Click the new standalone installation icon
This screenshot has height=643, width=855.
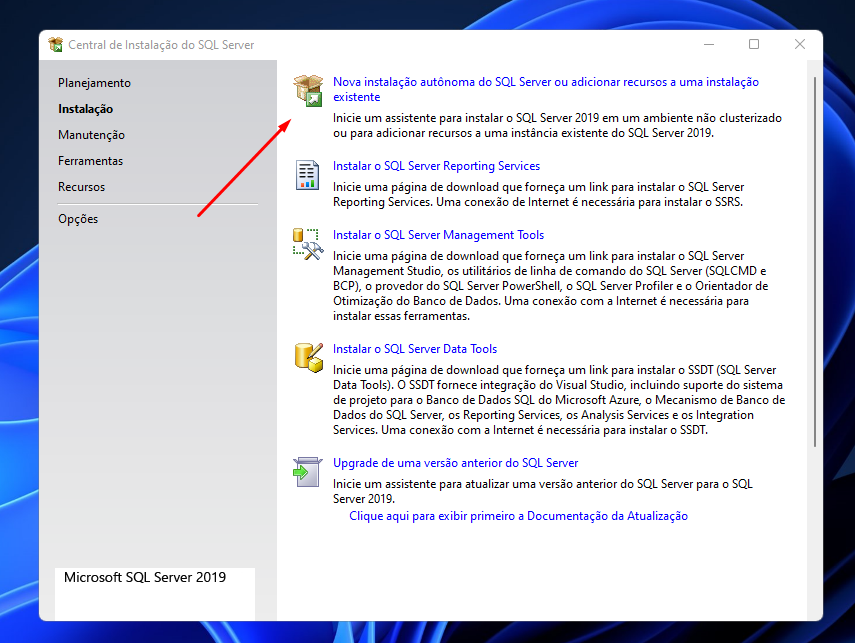point(306,89)
